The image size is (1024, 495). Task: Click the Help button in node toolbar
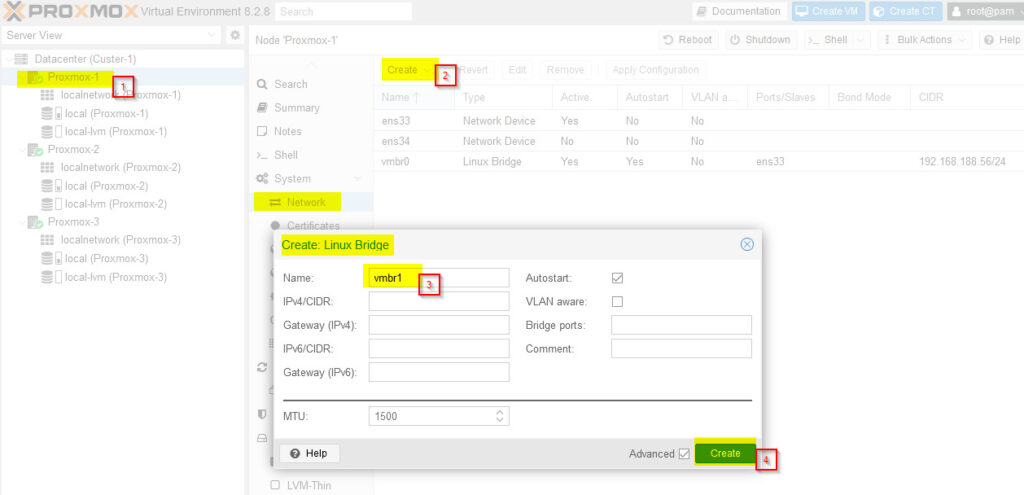(x=1000, y=40)
